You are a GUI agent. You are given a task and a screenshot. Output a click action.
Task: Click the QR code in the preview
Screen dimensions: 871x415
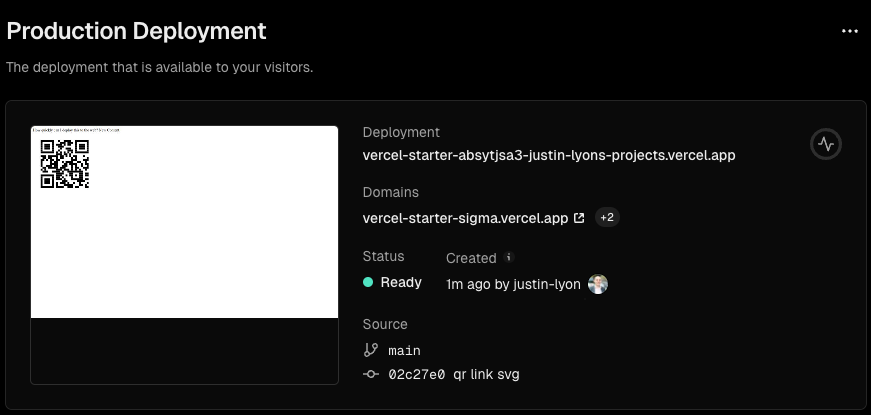pos(65,164)
